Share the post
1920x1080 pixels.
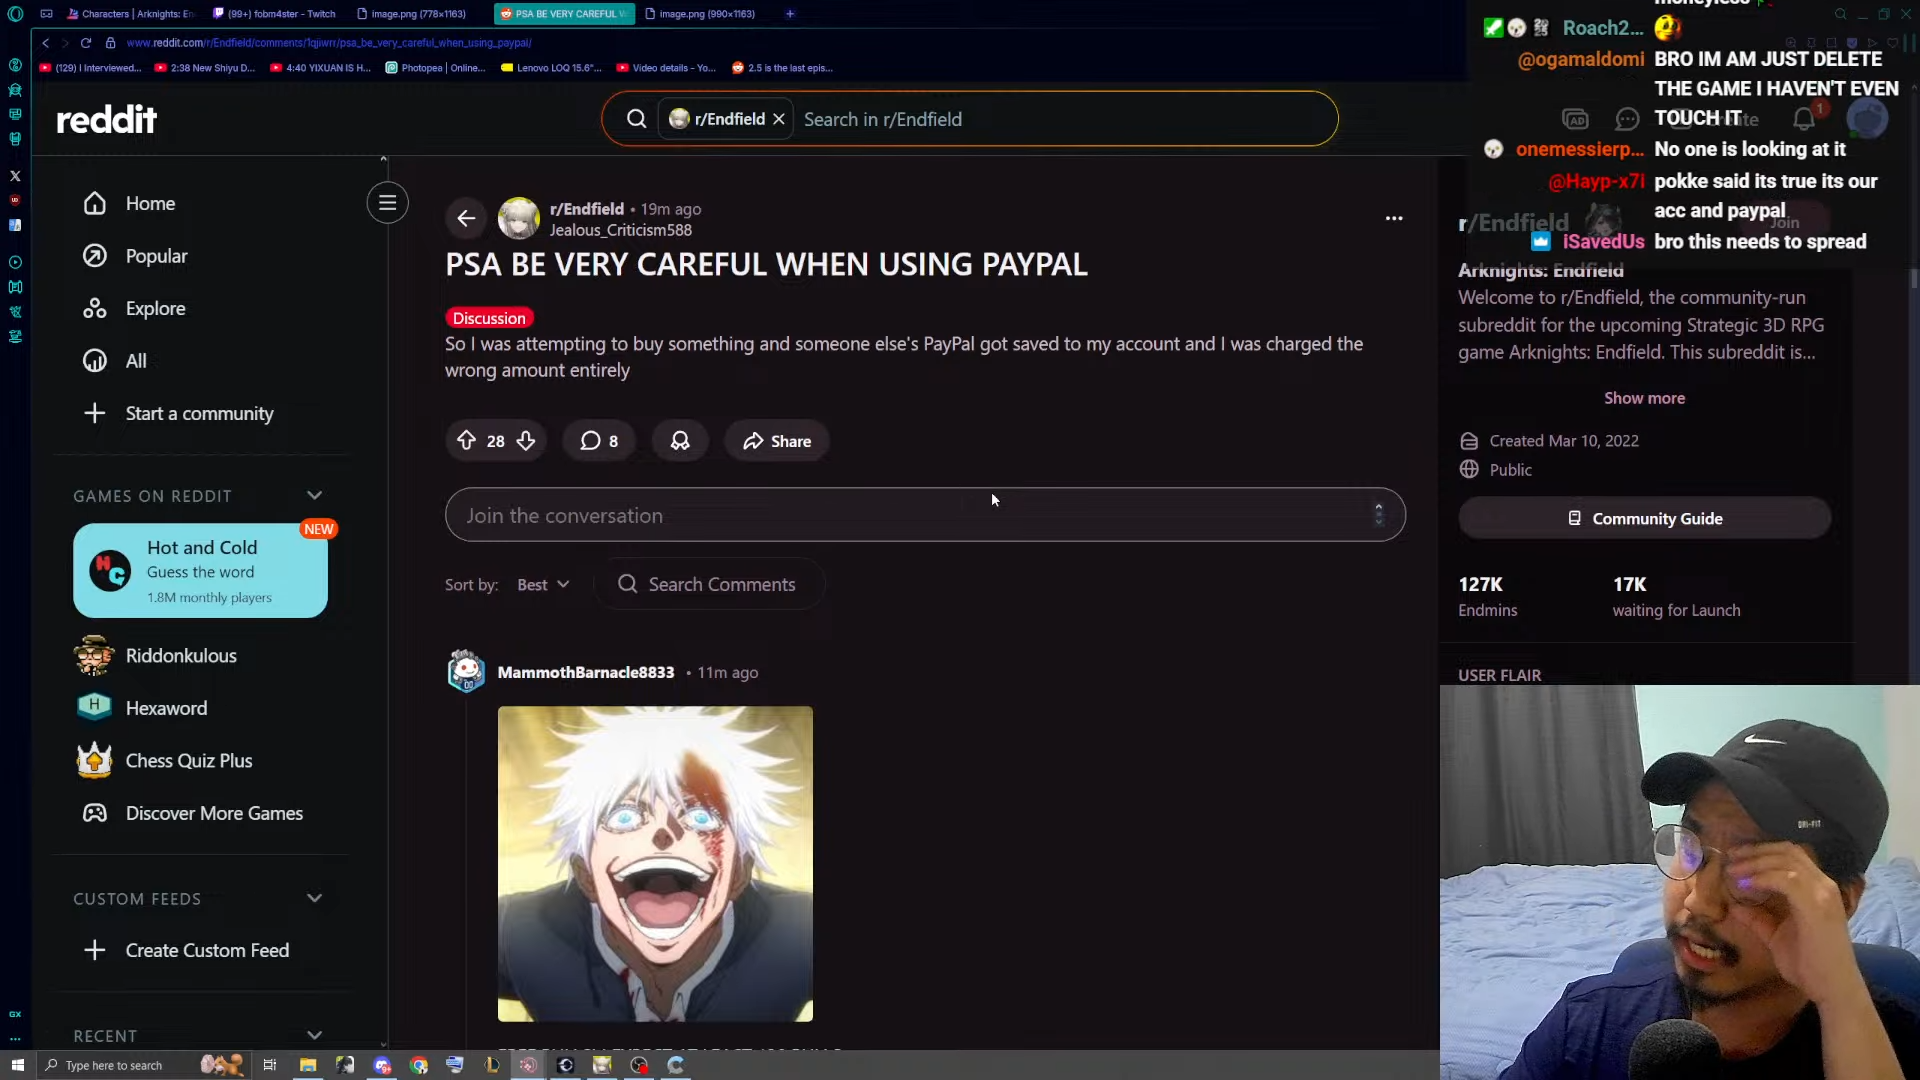tap(777, 441)
